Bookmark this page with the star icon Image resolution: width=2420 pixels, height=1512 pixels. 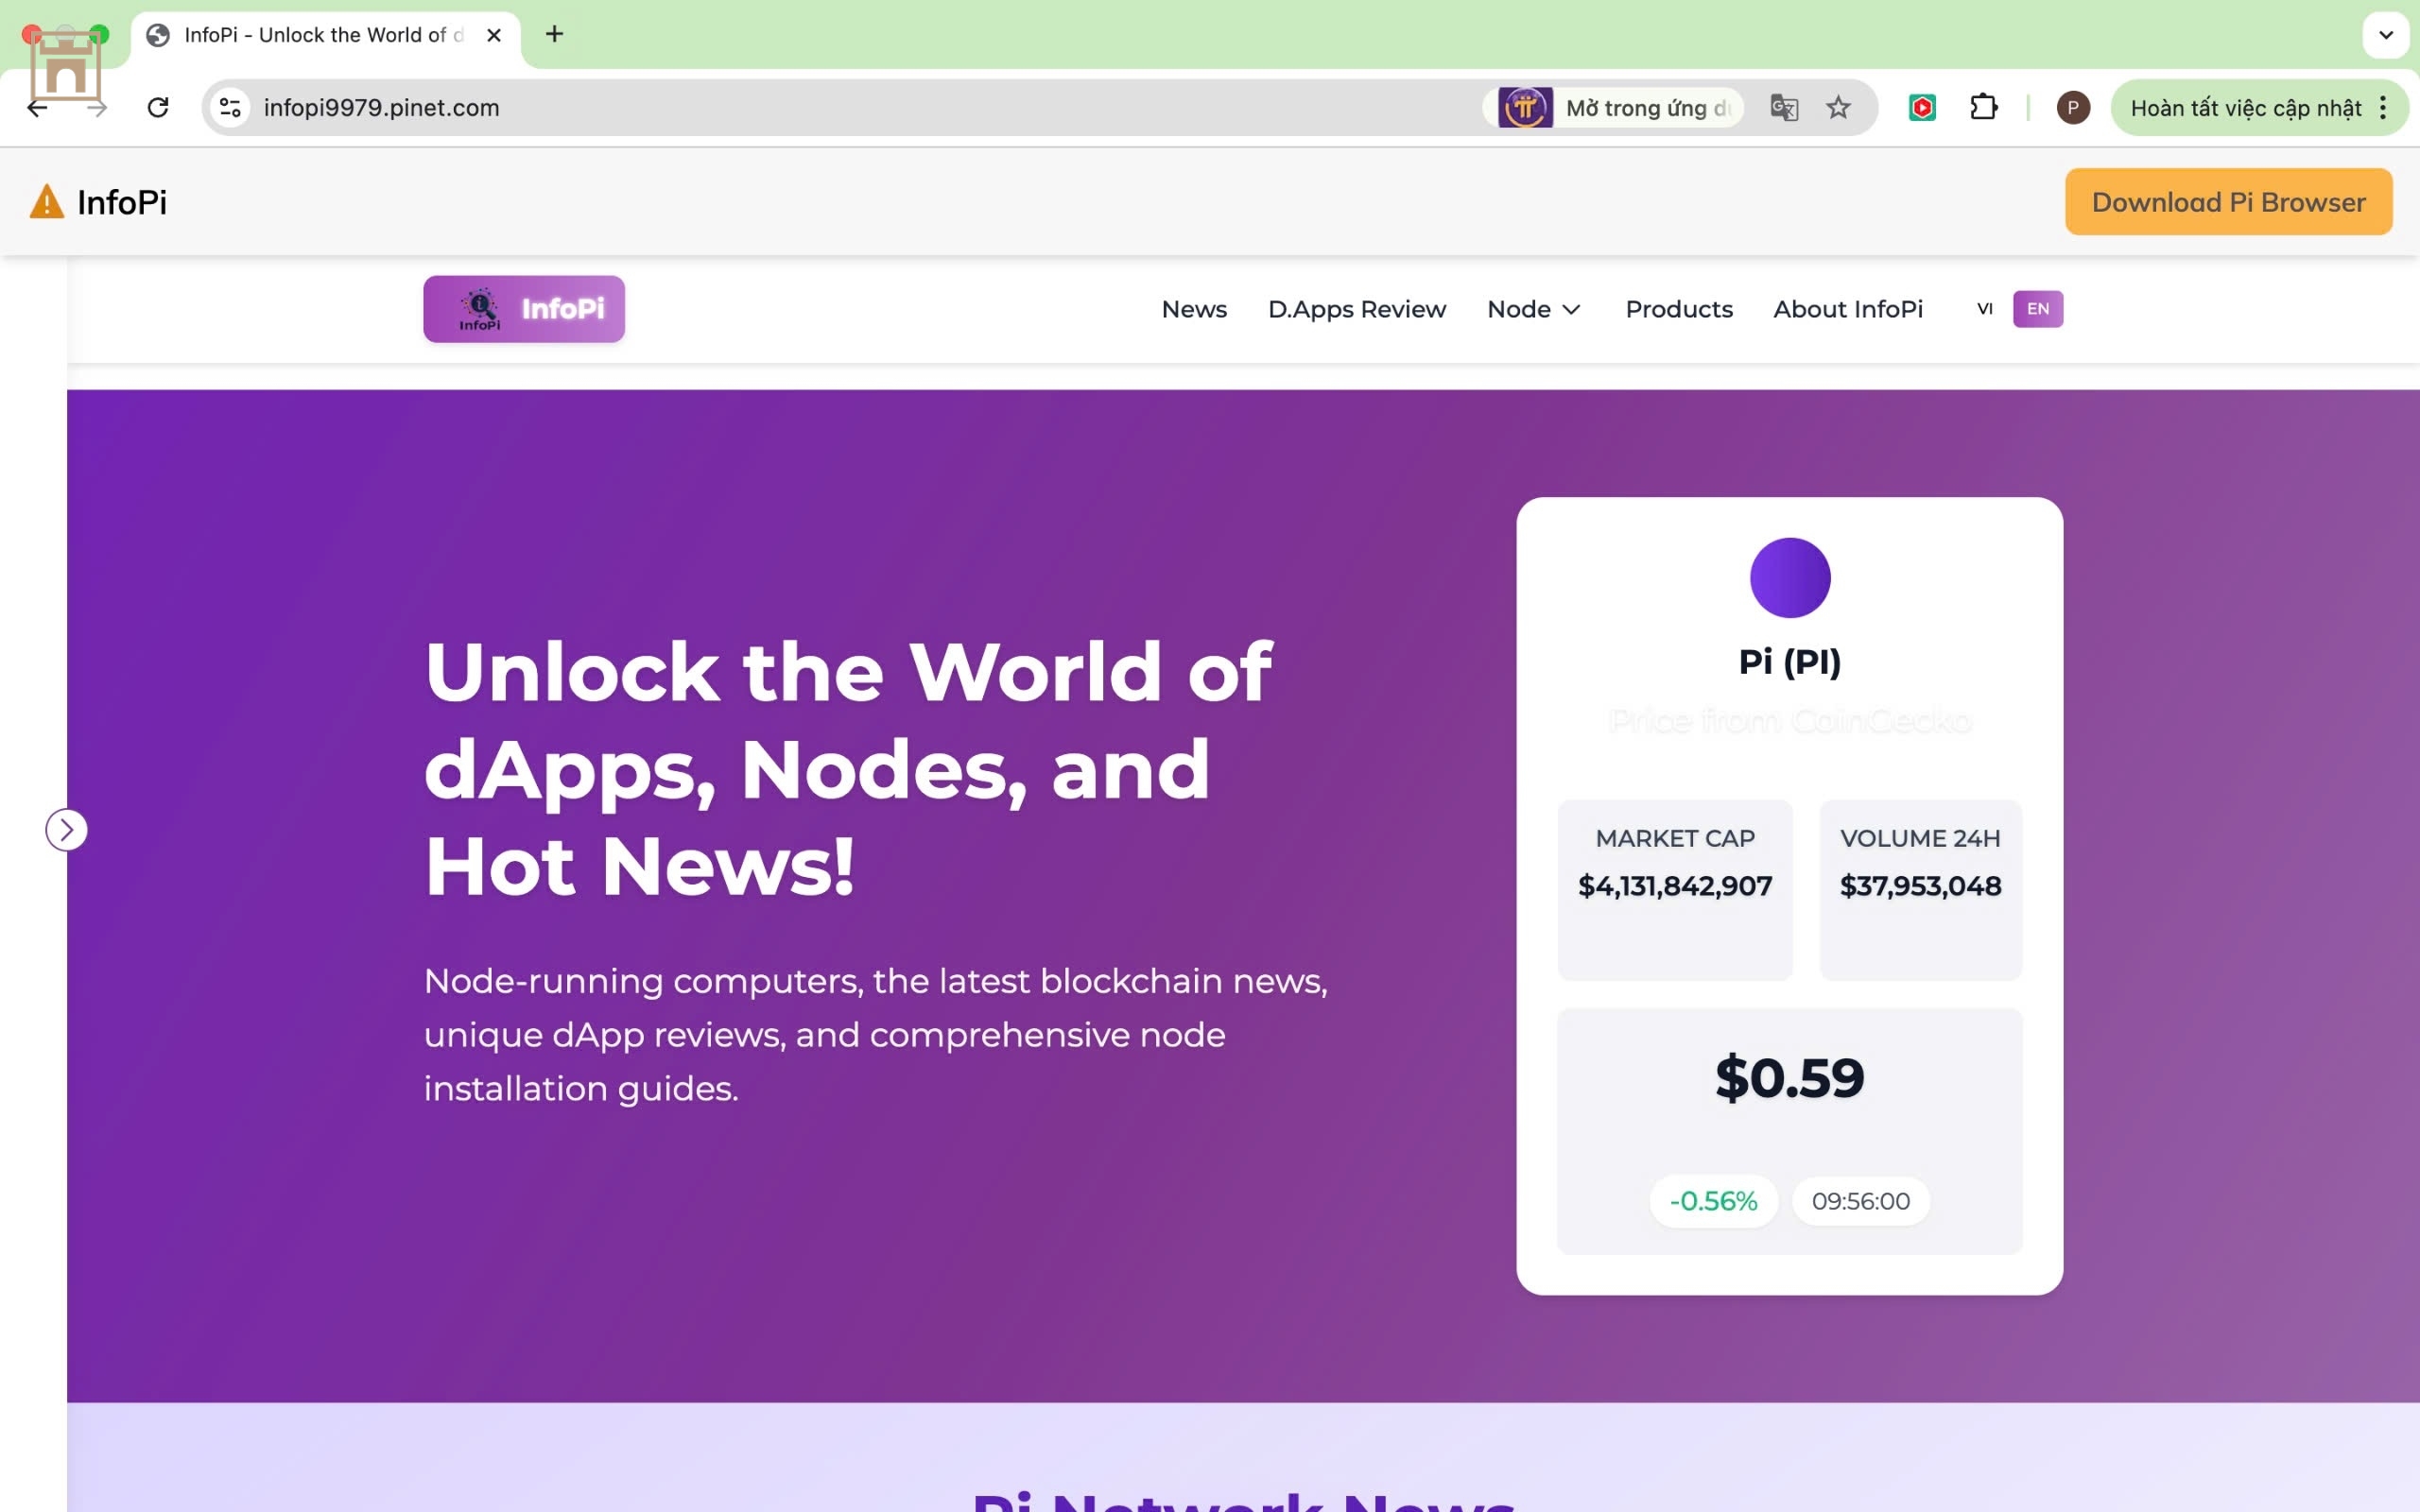[1838, 107]
